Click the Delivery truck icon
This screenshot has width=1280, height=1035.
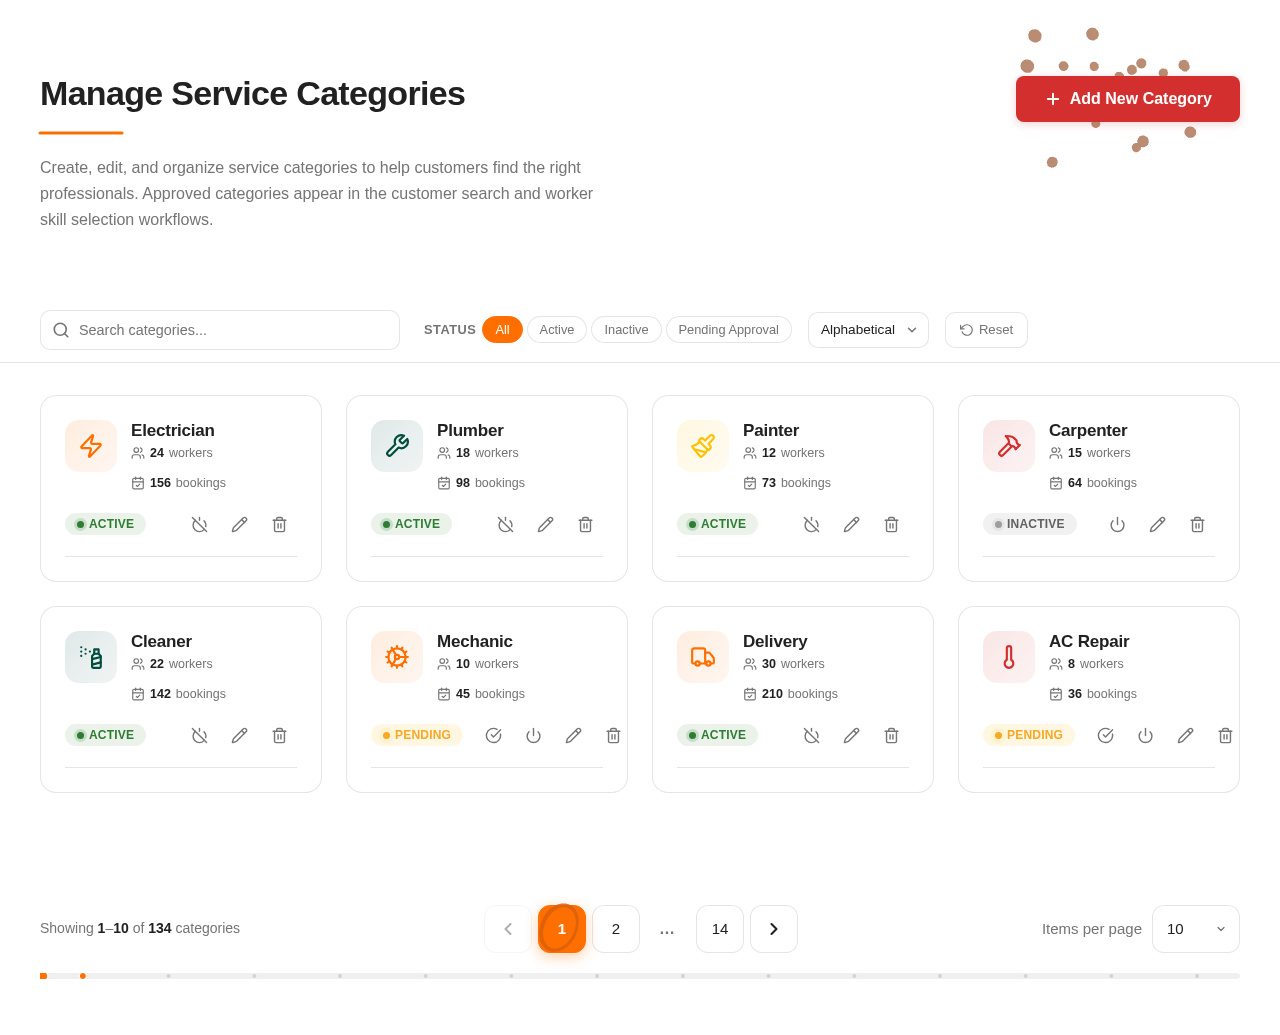pos(703,657)
